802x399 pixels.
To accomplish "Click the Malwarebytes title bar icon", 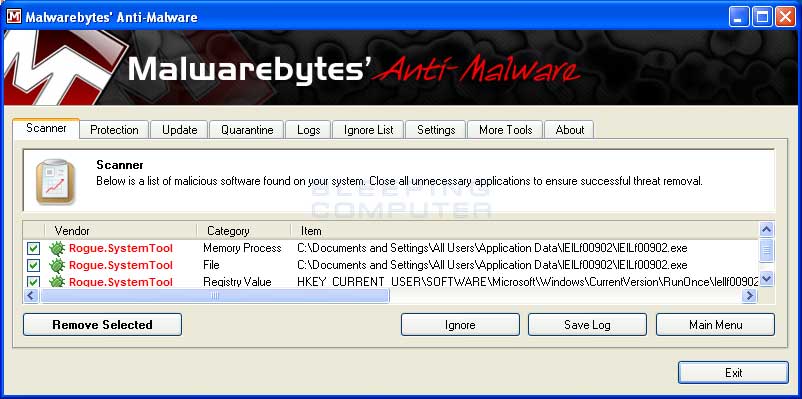I will click(14, 17).
